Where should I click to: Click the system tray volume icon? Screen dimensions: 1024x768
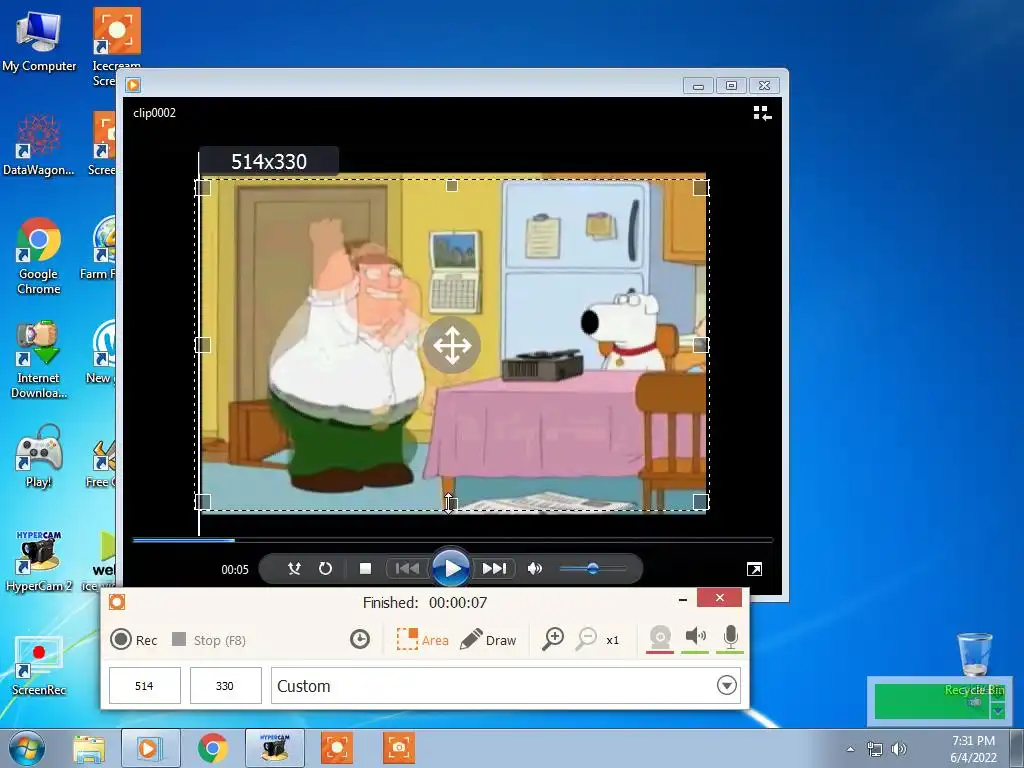(x=899, y=749)
